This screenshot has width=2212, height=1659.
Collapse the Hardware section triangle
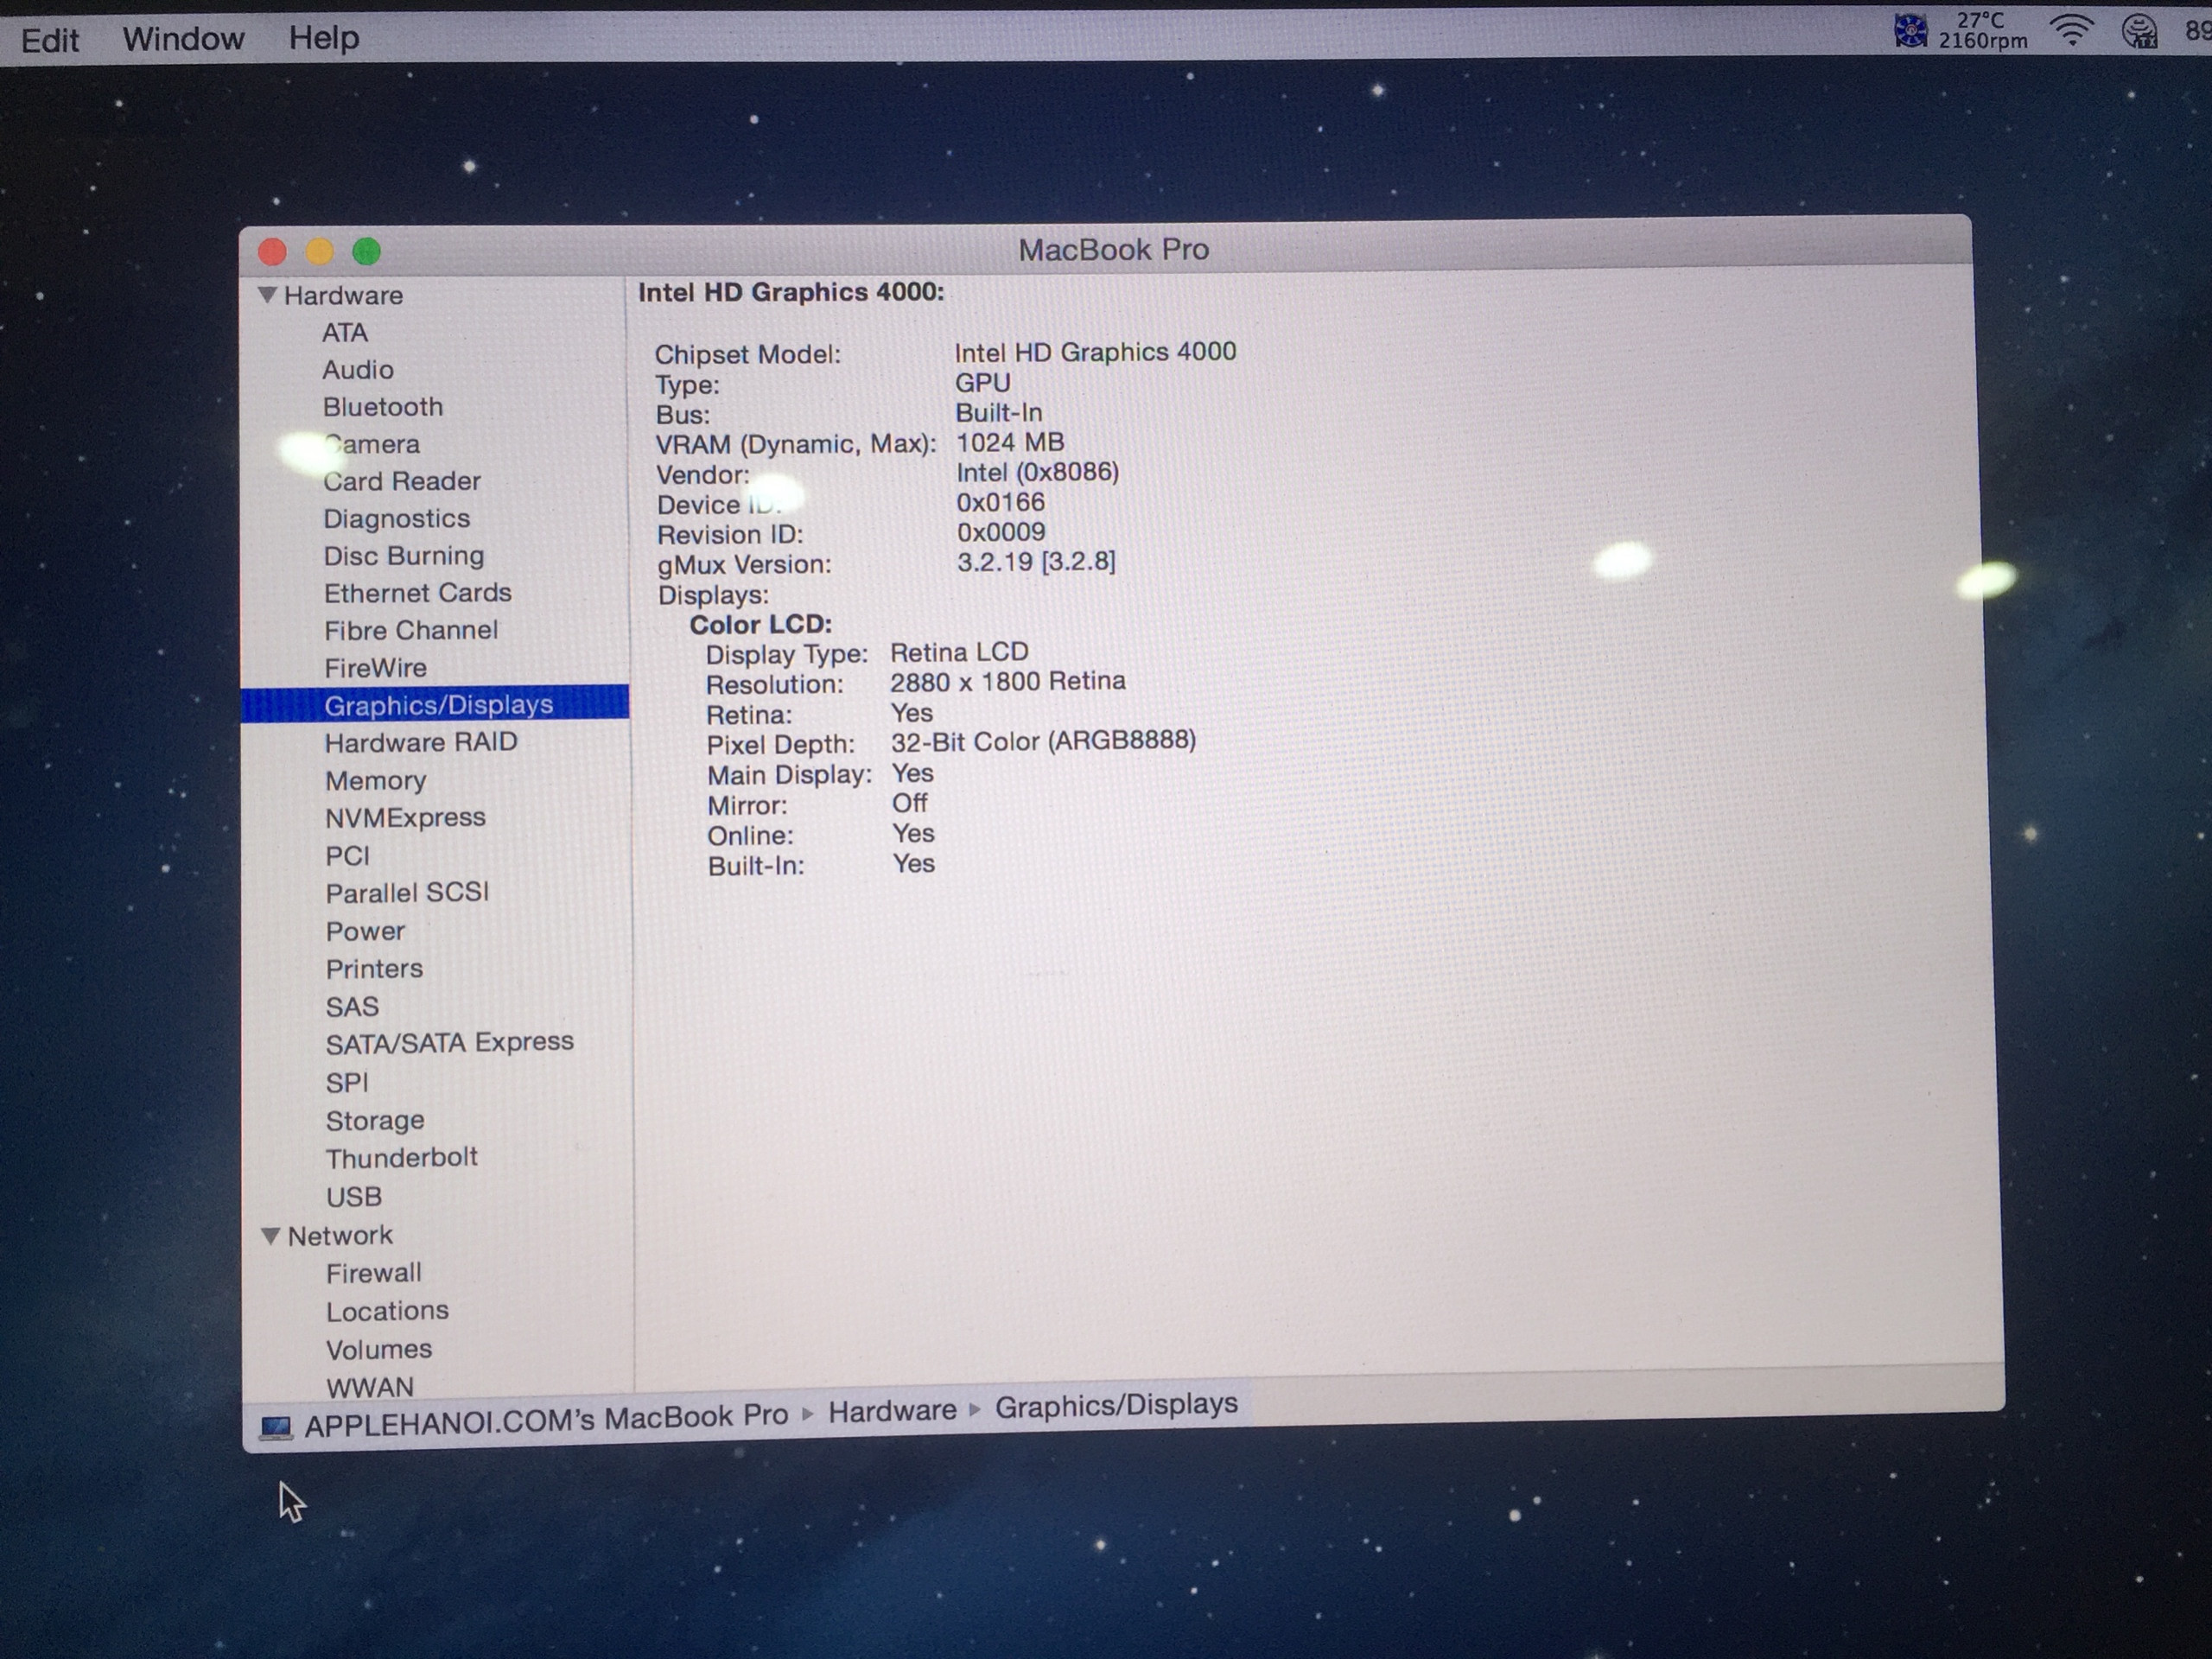267,295
